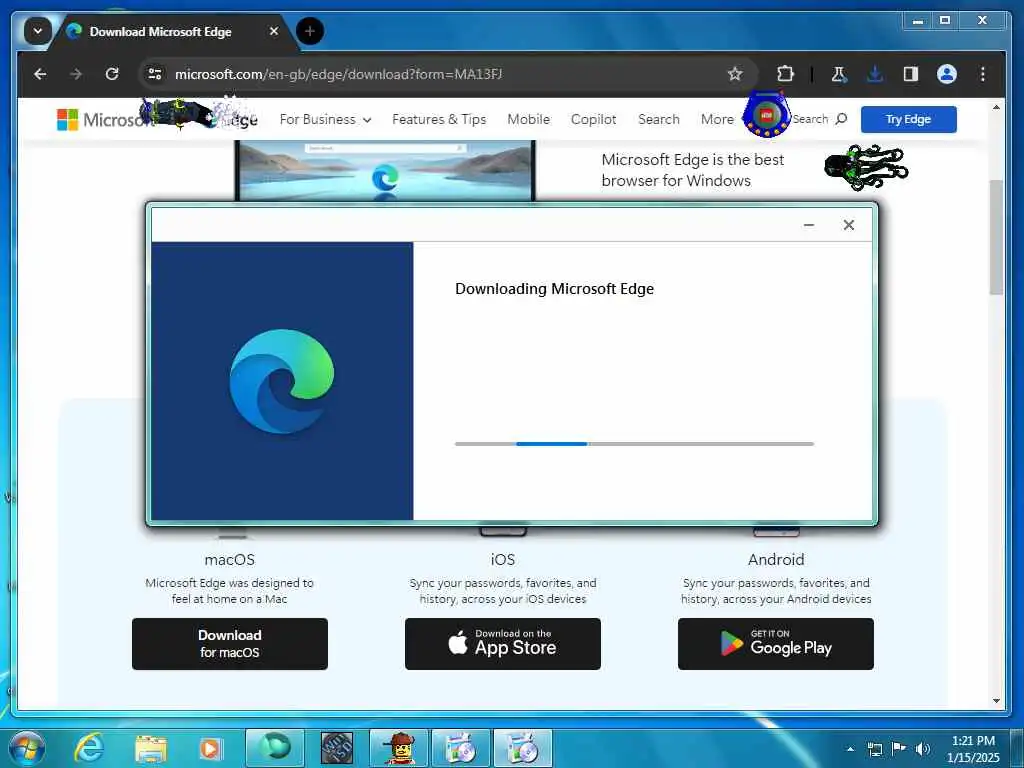Show downloads via the download arrow icon

coord(874,74)
